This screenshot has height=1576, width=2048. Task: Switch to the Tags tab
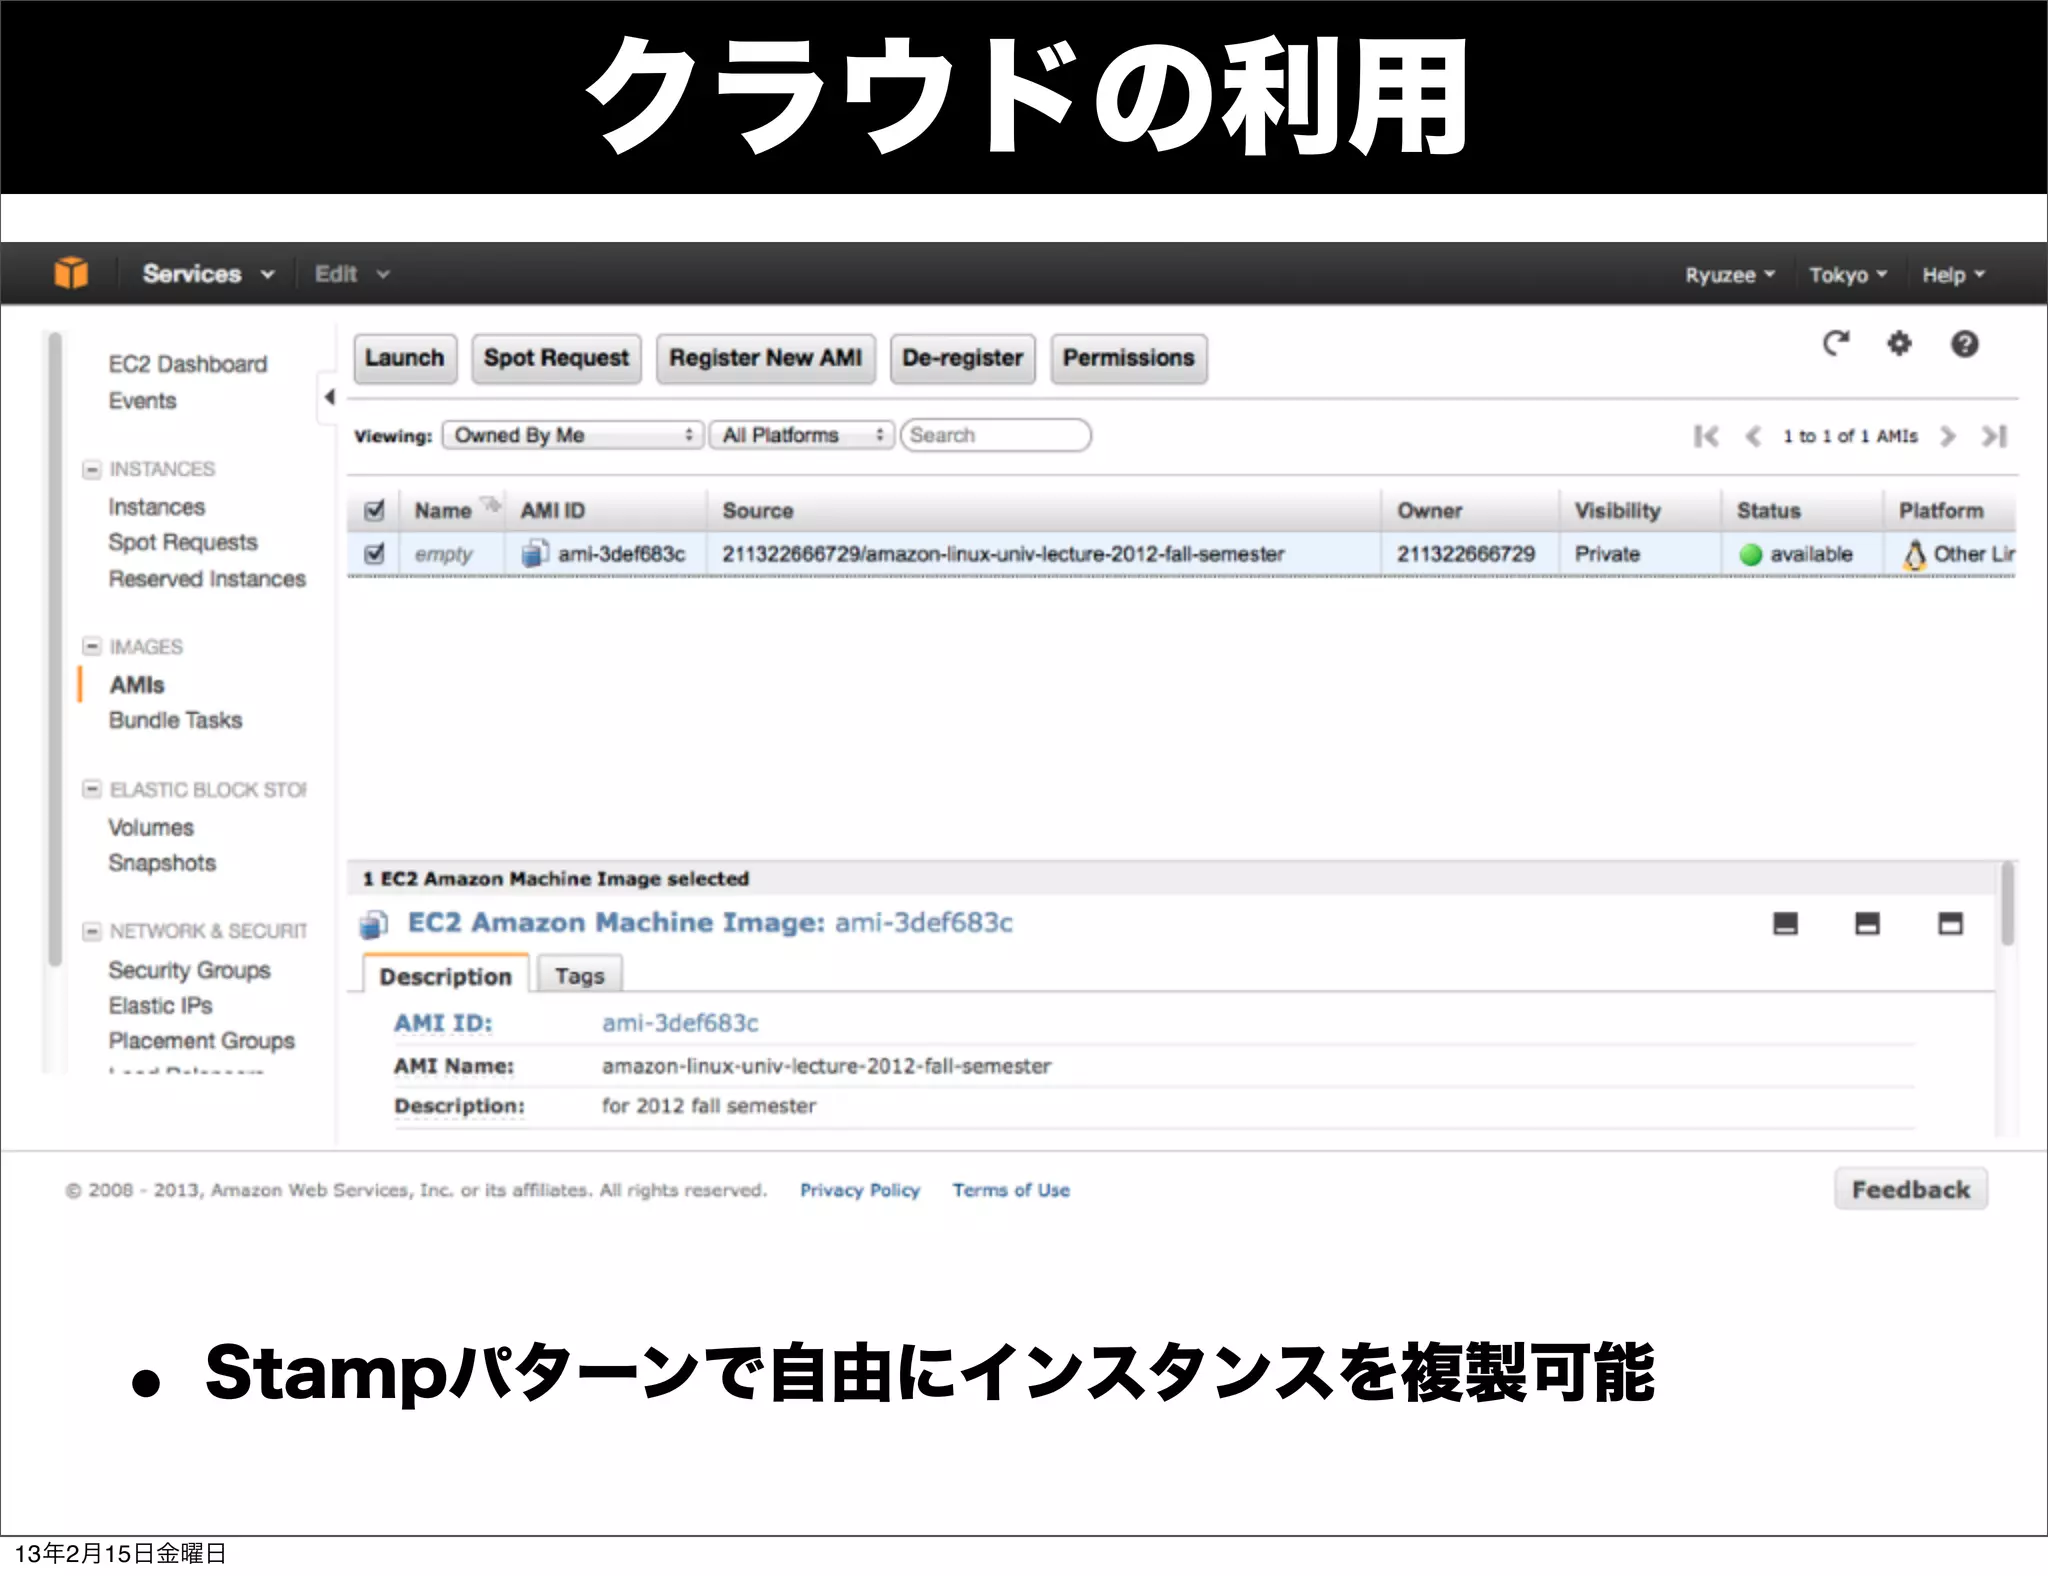coord(580,976)
